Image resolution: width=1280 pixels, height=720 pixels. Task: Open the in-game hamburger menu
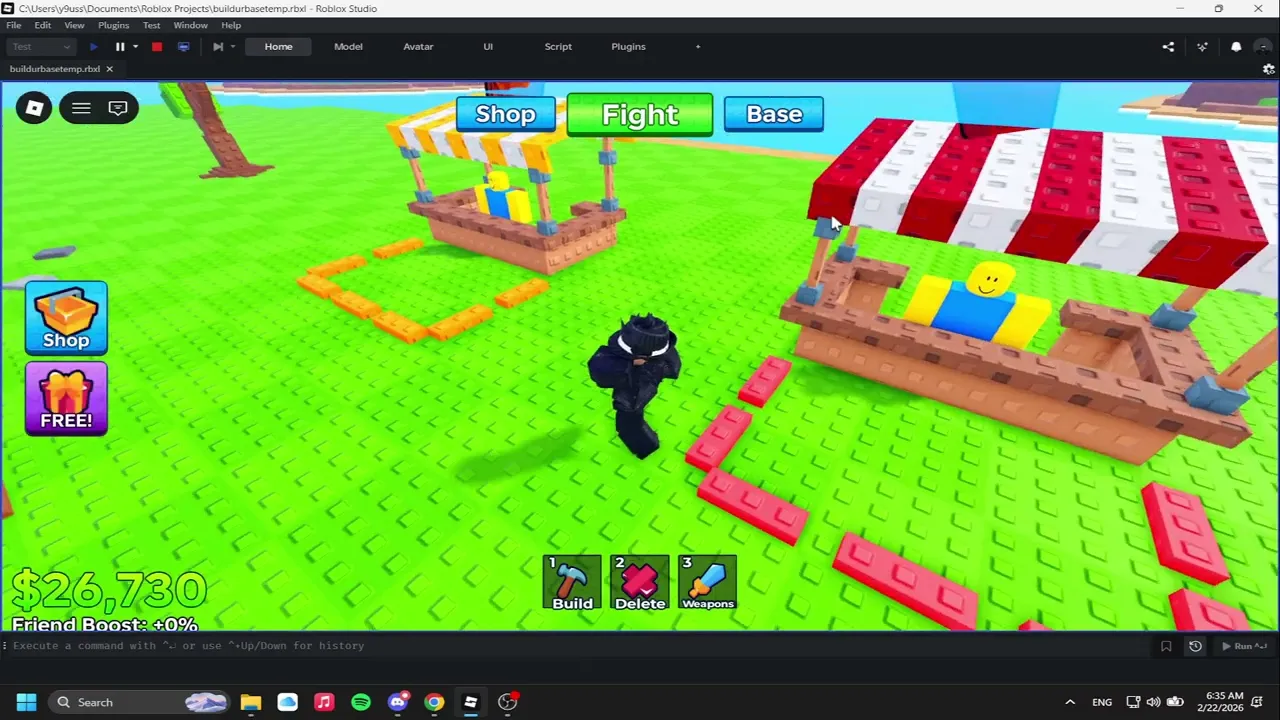tap(81, 108)
